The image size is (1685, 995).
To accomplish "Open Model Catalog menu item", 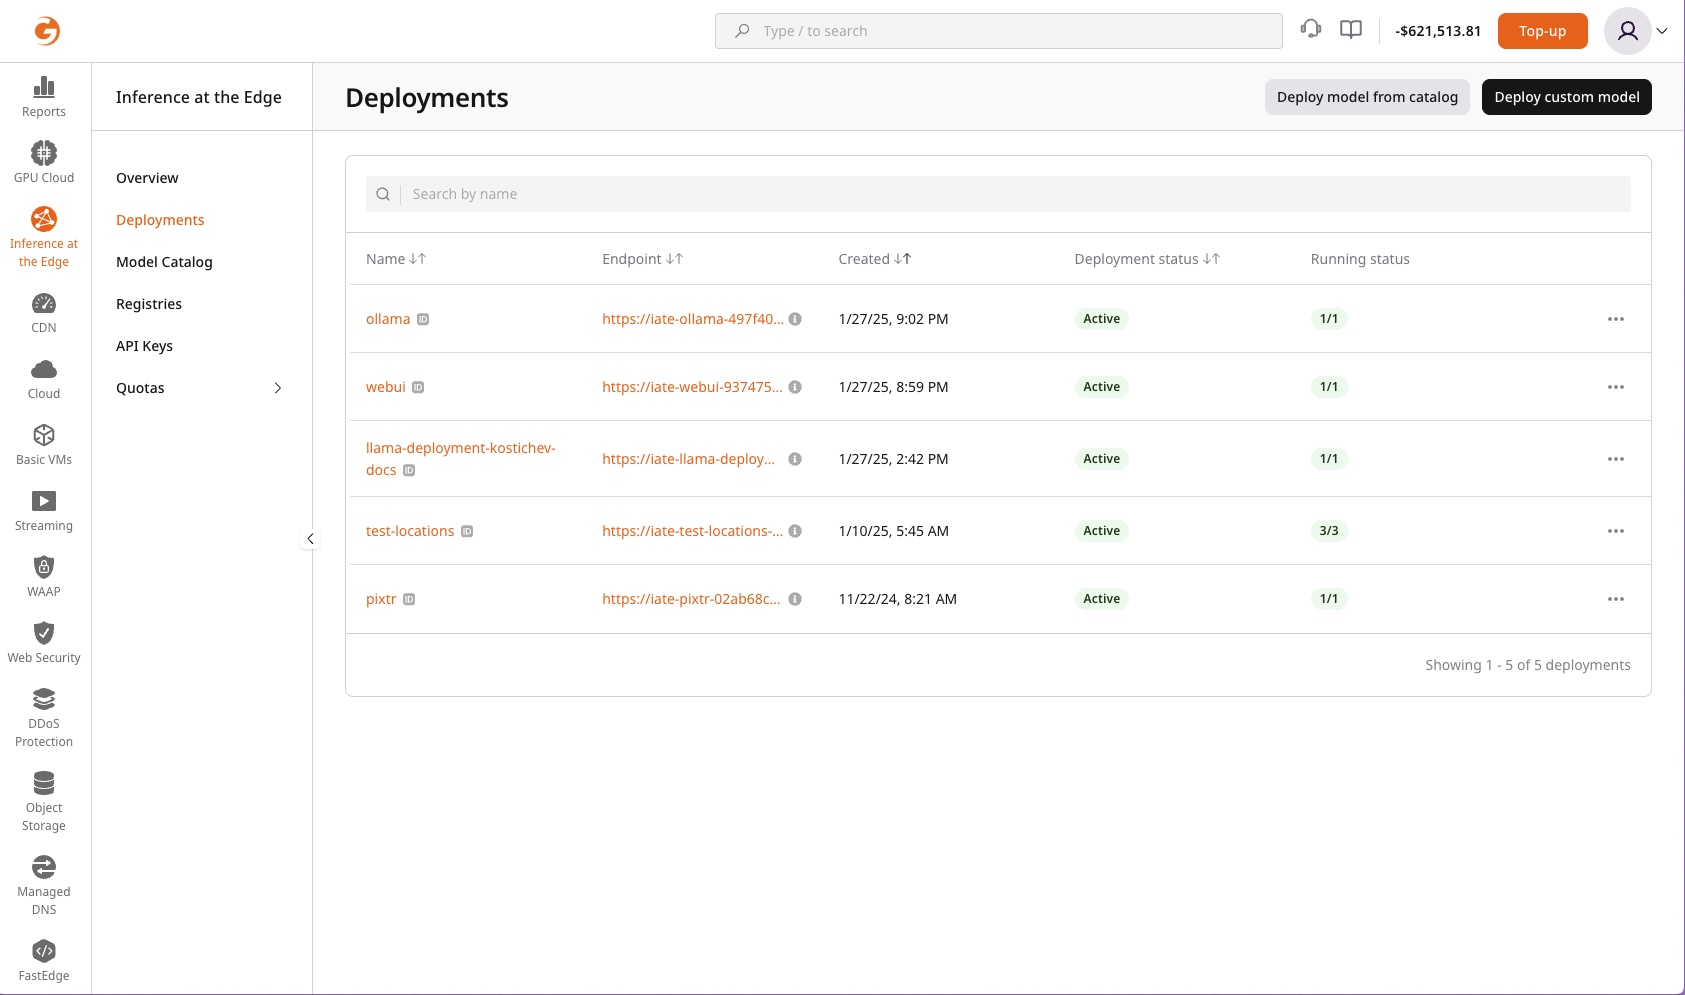I will tap(164, 262).
